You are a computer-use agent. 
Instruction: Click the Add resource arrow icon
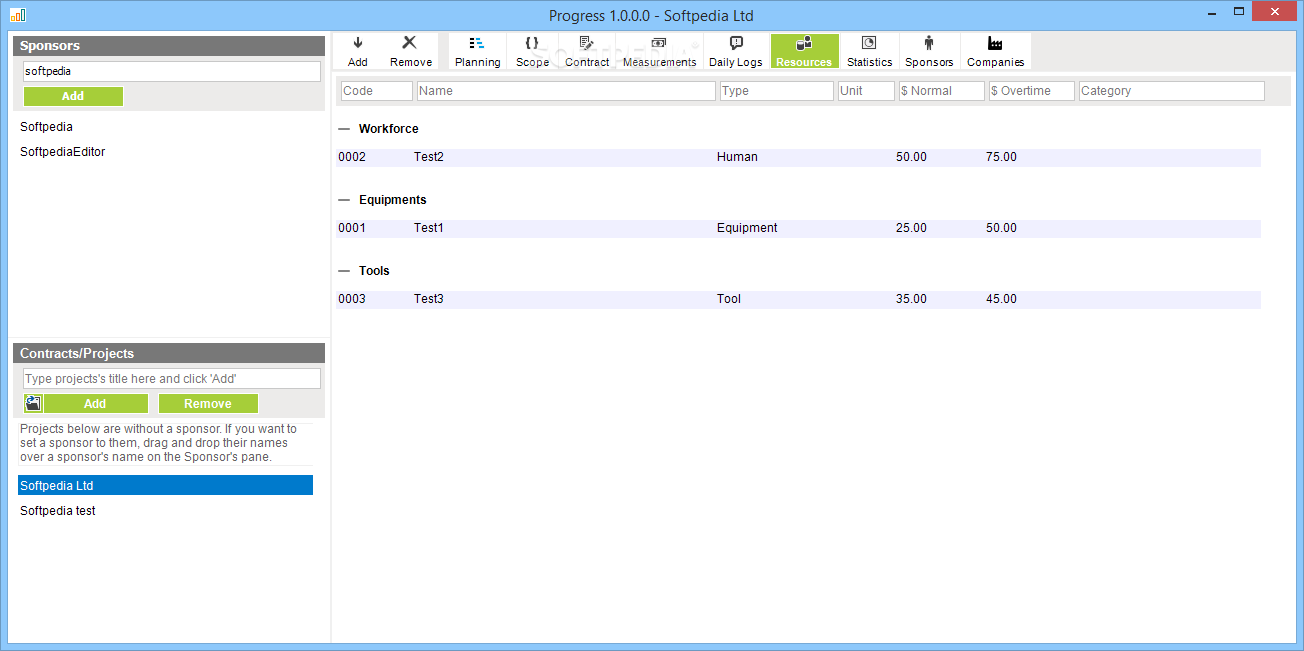coord(358,43)
